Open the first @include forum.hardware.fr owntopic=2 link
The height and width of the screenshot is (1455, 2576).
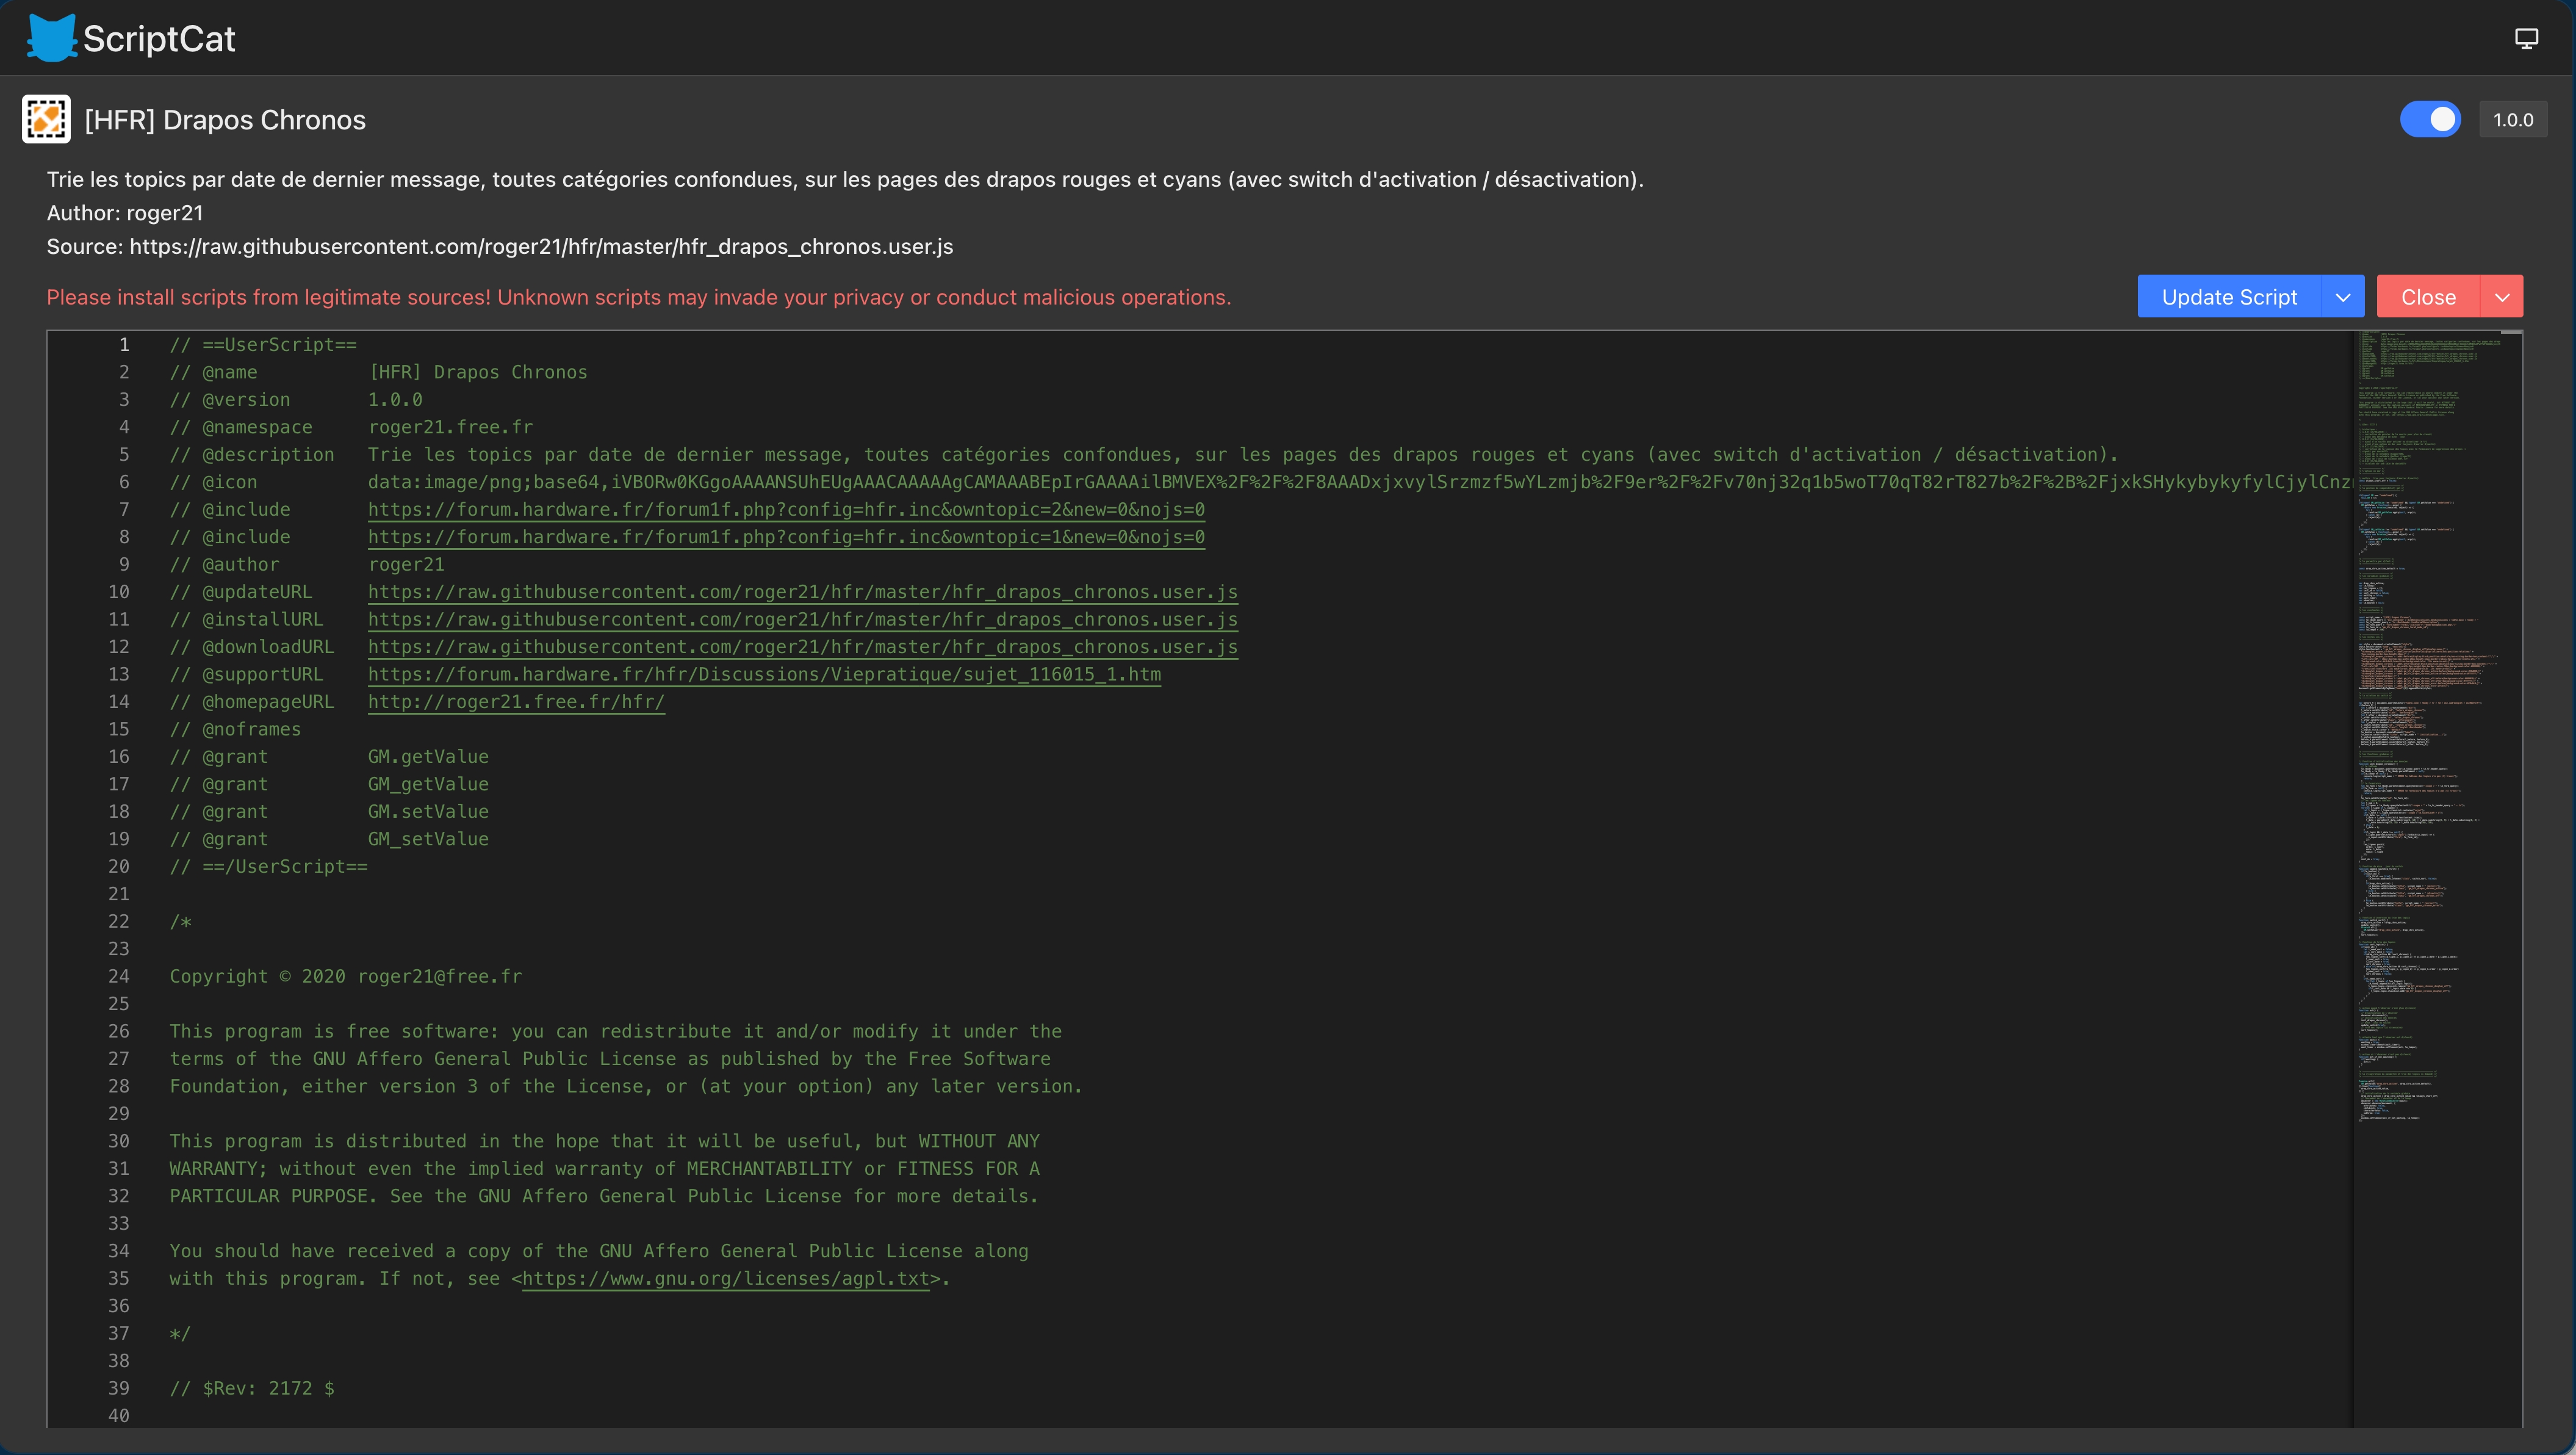tap(786, 509)
